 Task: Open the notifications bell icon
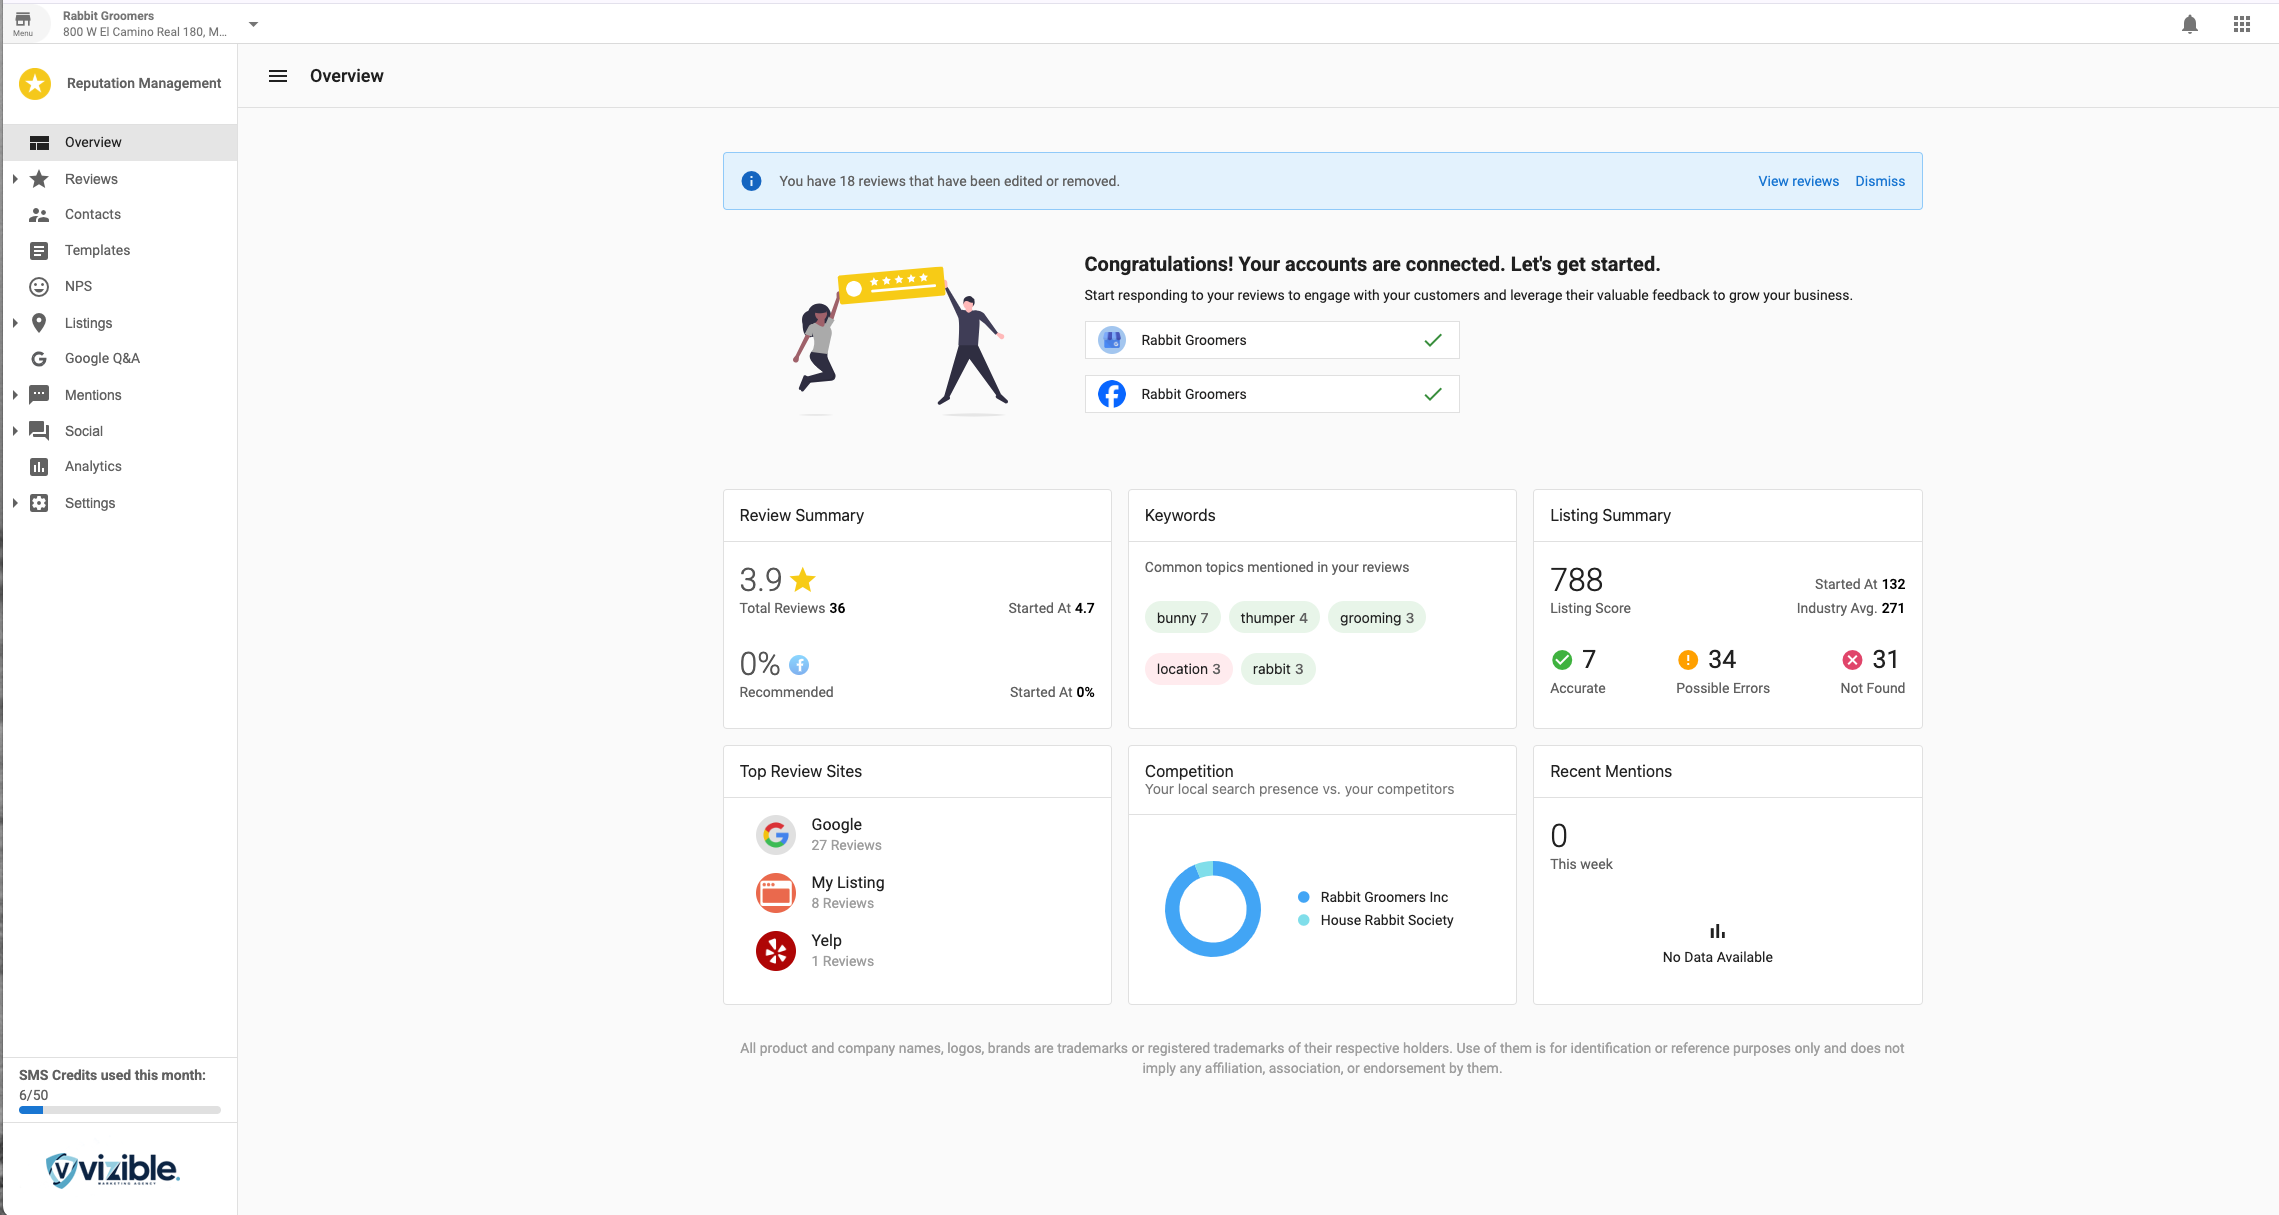2189,24
